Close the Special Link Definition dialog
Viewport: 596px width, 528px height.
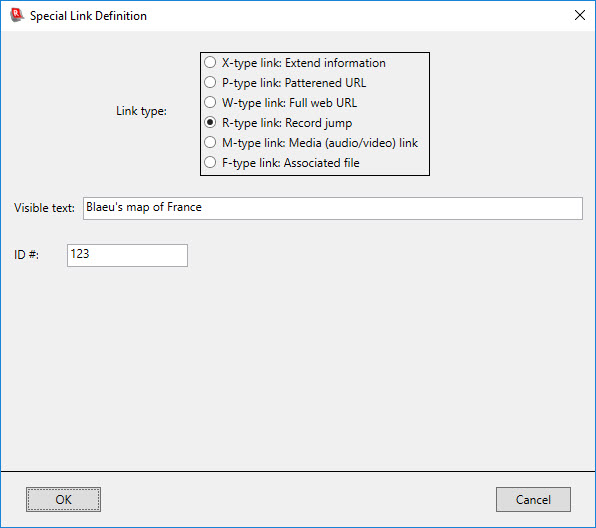tap(580, 15)
